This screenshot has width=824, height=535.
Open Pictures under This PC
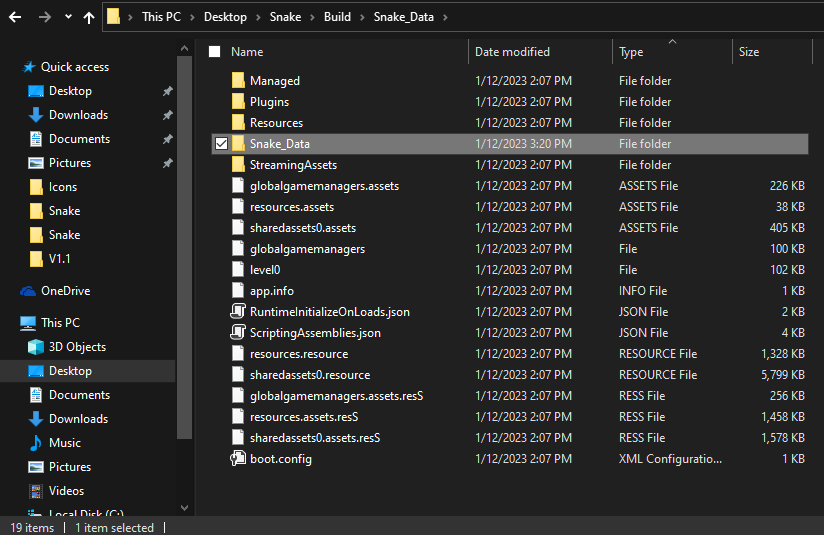pyautogui.click(x=70, y=467)
